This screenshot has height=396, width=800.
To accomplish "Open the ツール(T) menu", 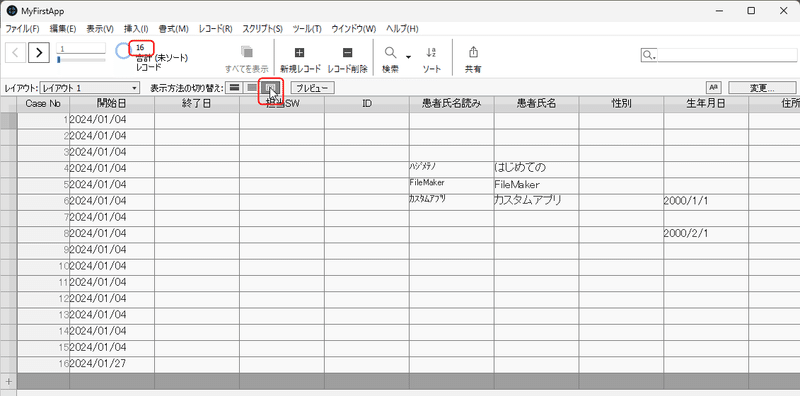I will point(307,29).
